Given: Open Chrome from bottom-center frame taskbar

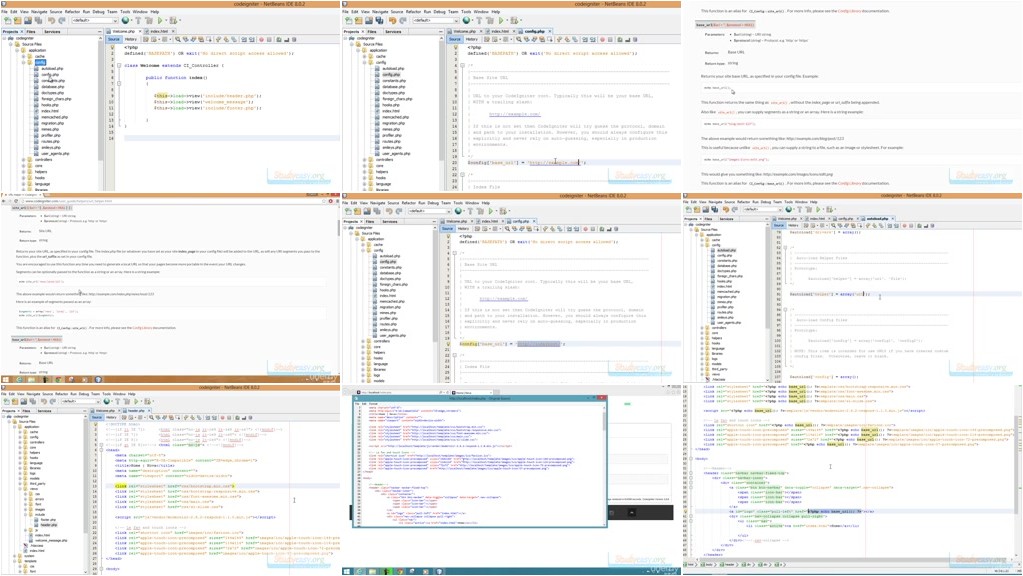Looking at the screenshot, I should (x=400, y=571).
